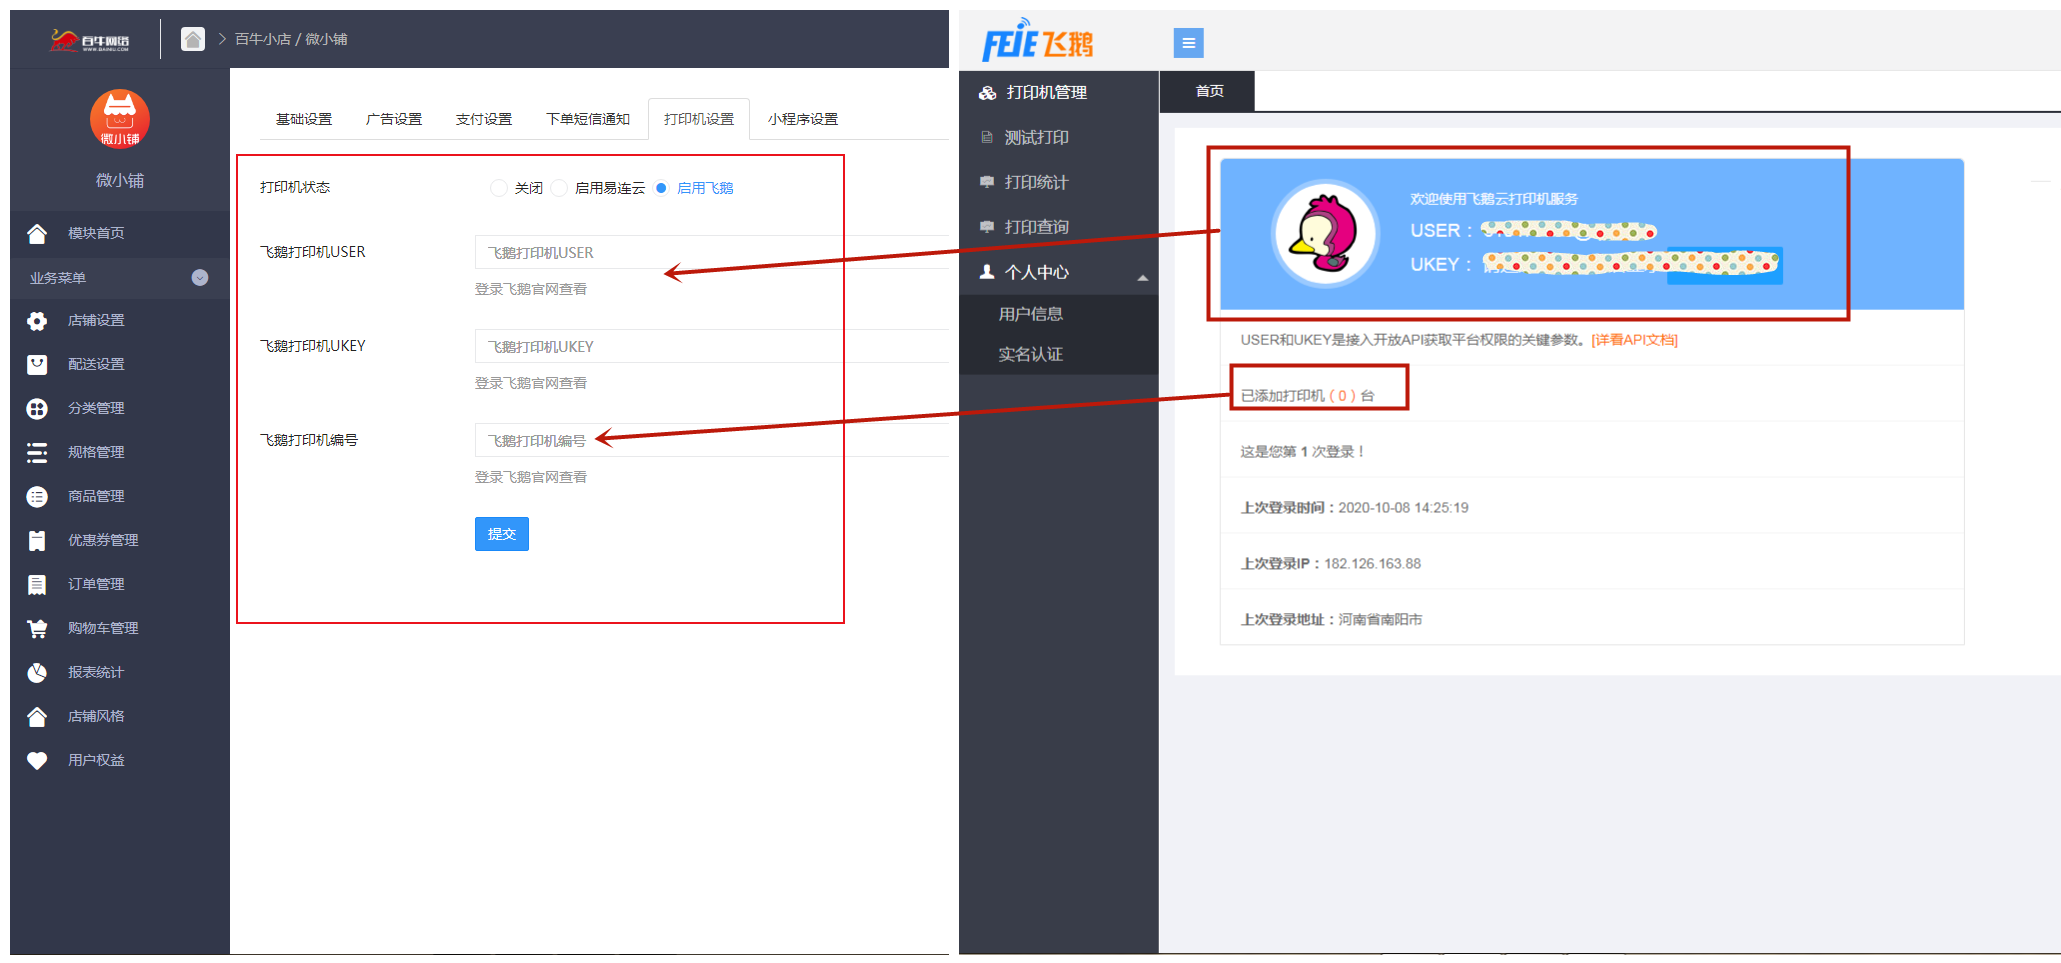Open 店铺设置 menu item text
2061x963 pixels.
coord(96,321)
